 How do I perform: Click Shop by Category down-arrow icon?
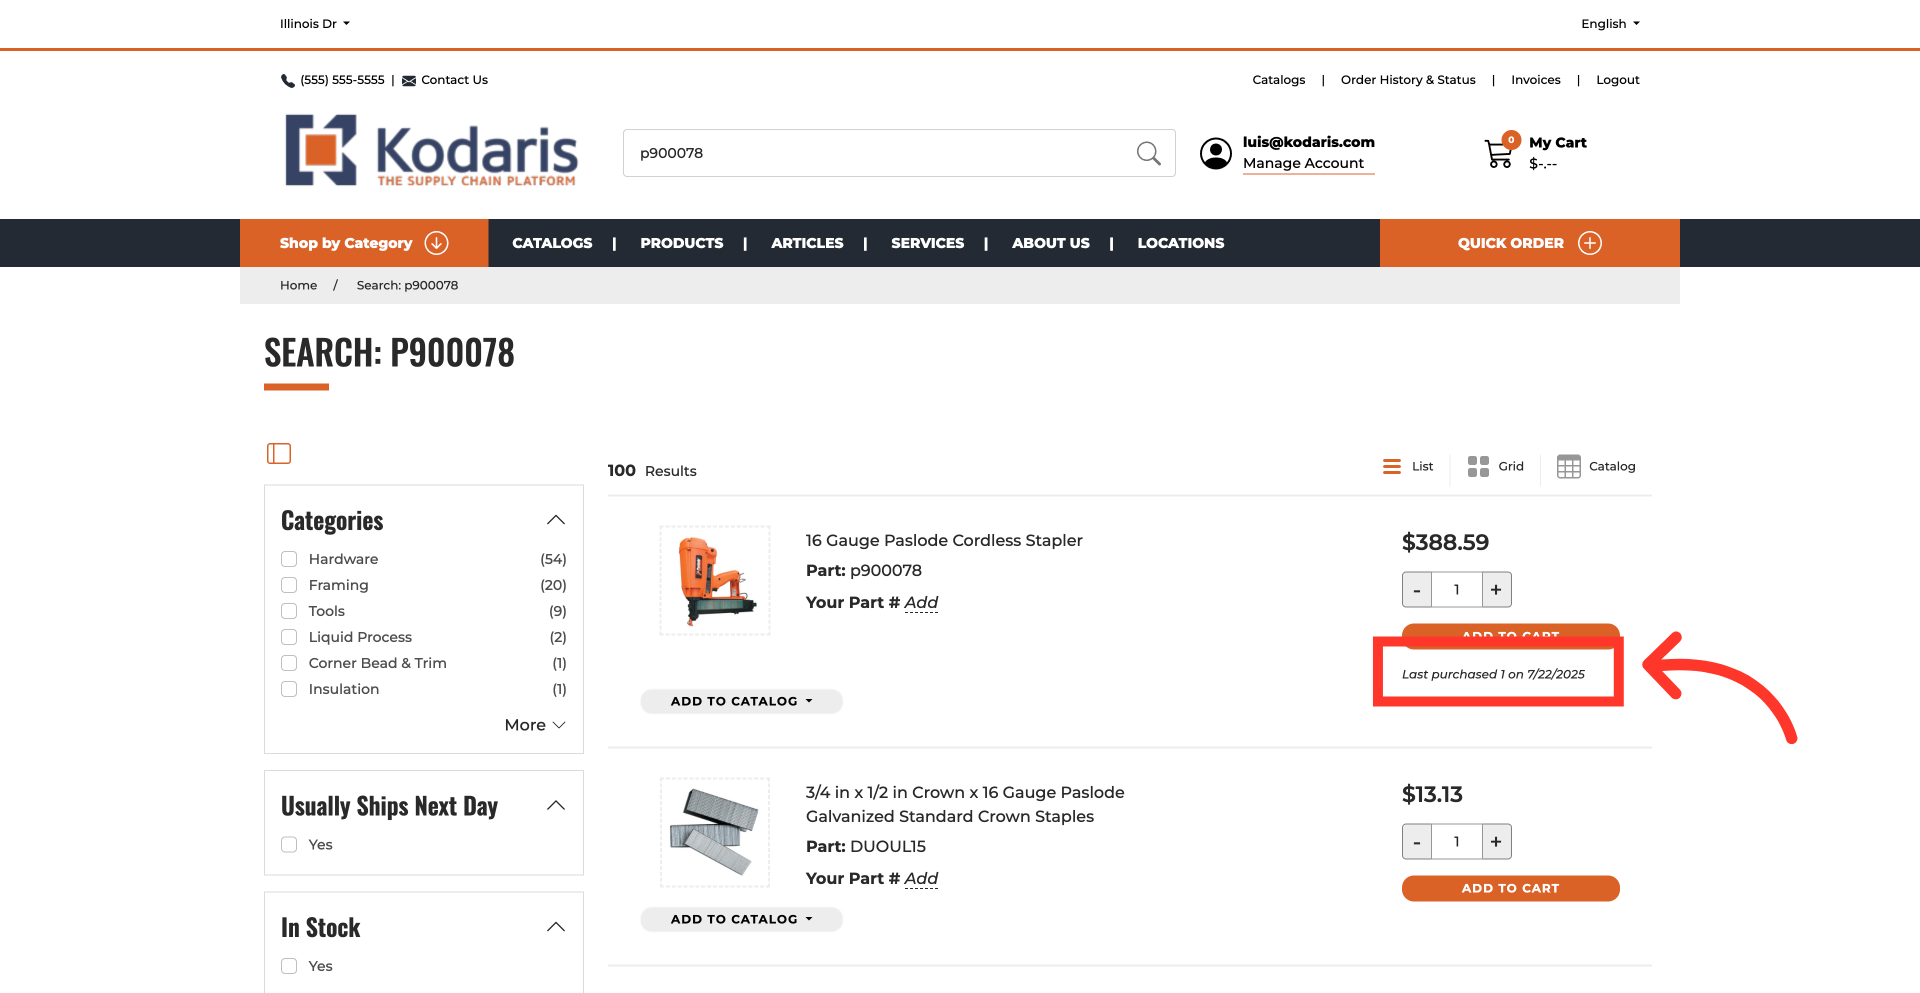click(437, 243)
